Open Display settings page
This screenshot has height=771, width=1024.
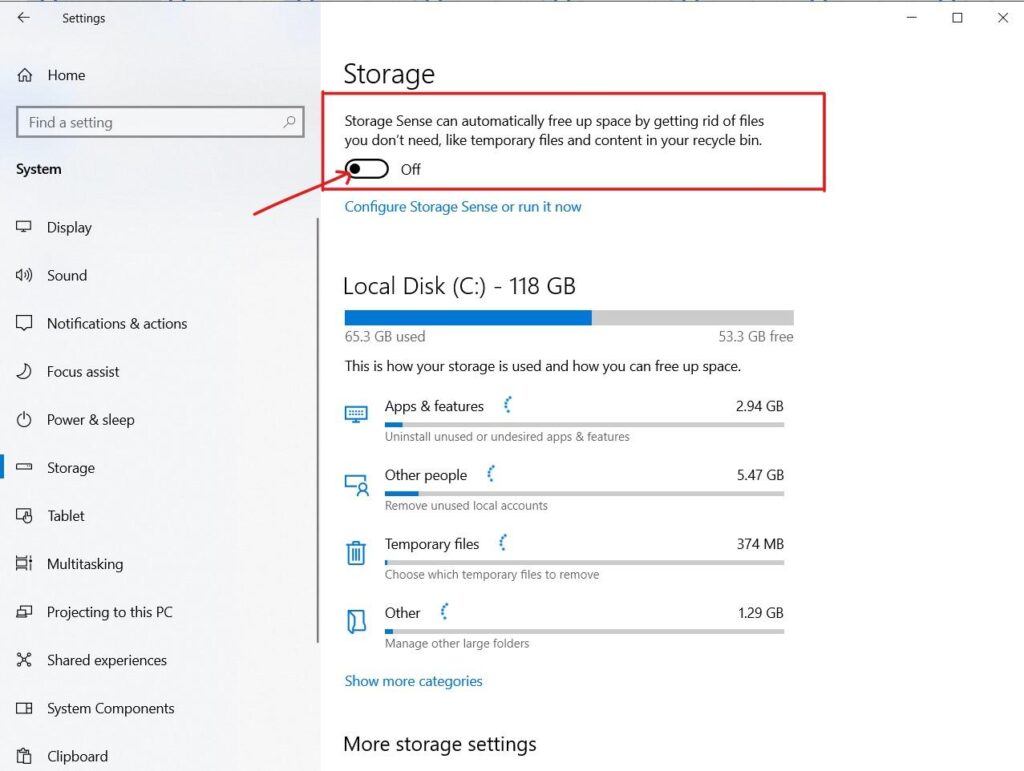pos(159,227)
